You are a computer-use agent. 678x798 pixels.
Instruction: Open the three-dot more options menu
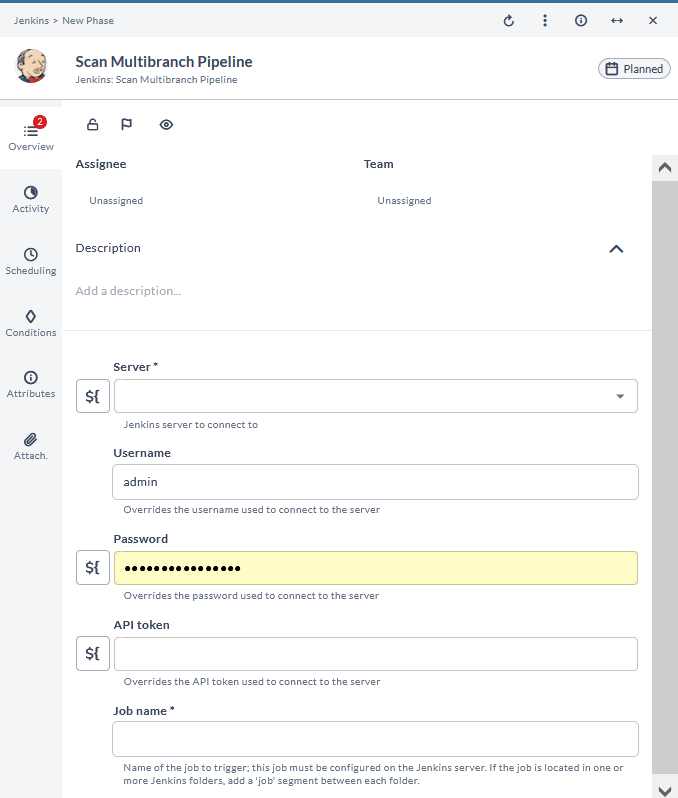pyautogui.click(x=544, y=20)
